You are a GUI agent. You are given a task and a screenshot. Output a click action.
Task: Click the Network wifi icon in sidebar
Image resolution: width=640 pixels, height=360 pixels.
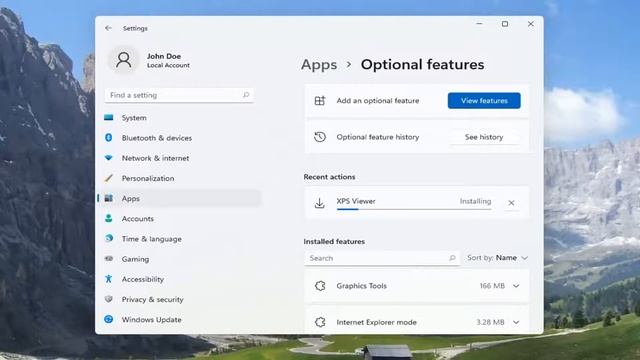click(x=109, y=158)
